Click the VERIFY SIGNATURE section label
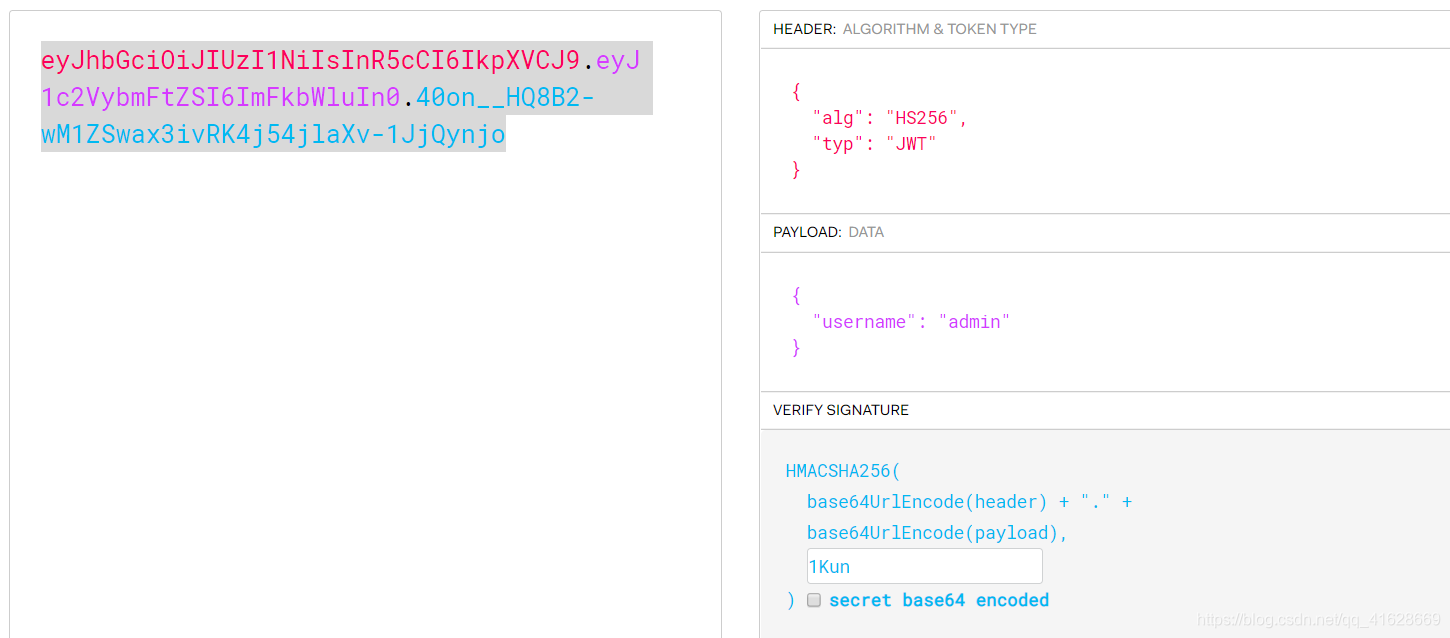This screenshot has width=1450, height=638. 841,410
